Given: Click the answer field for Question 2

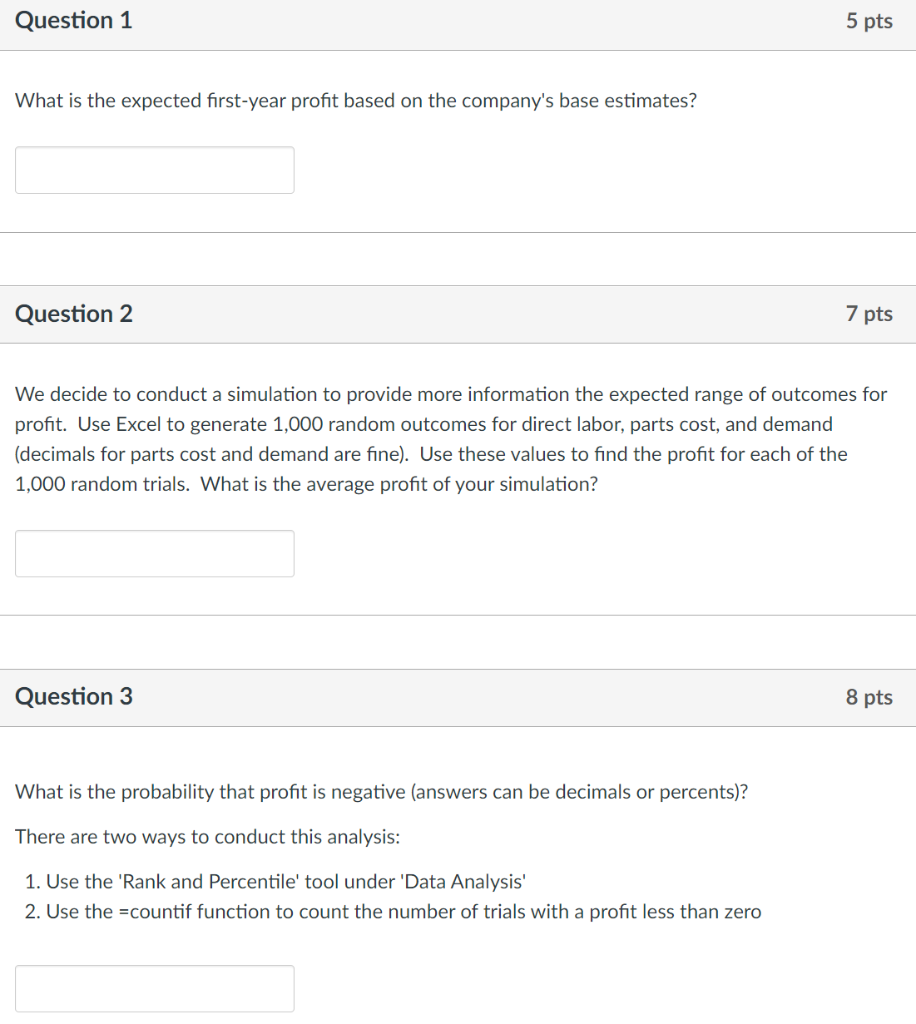Looking at the screenshot, I should click(154, 553).
